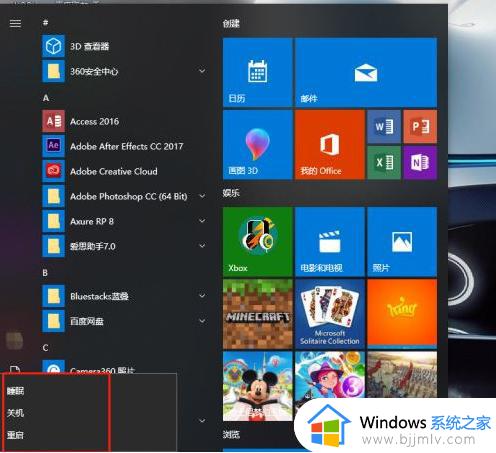Open the battle strategy game tile
Viewport: 496px width, 453px height.
coord(402,375)
